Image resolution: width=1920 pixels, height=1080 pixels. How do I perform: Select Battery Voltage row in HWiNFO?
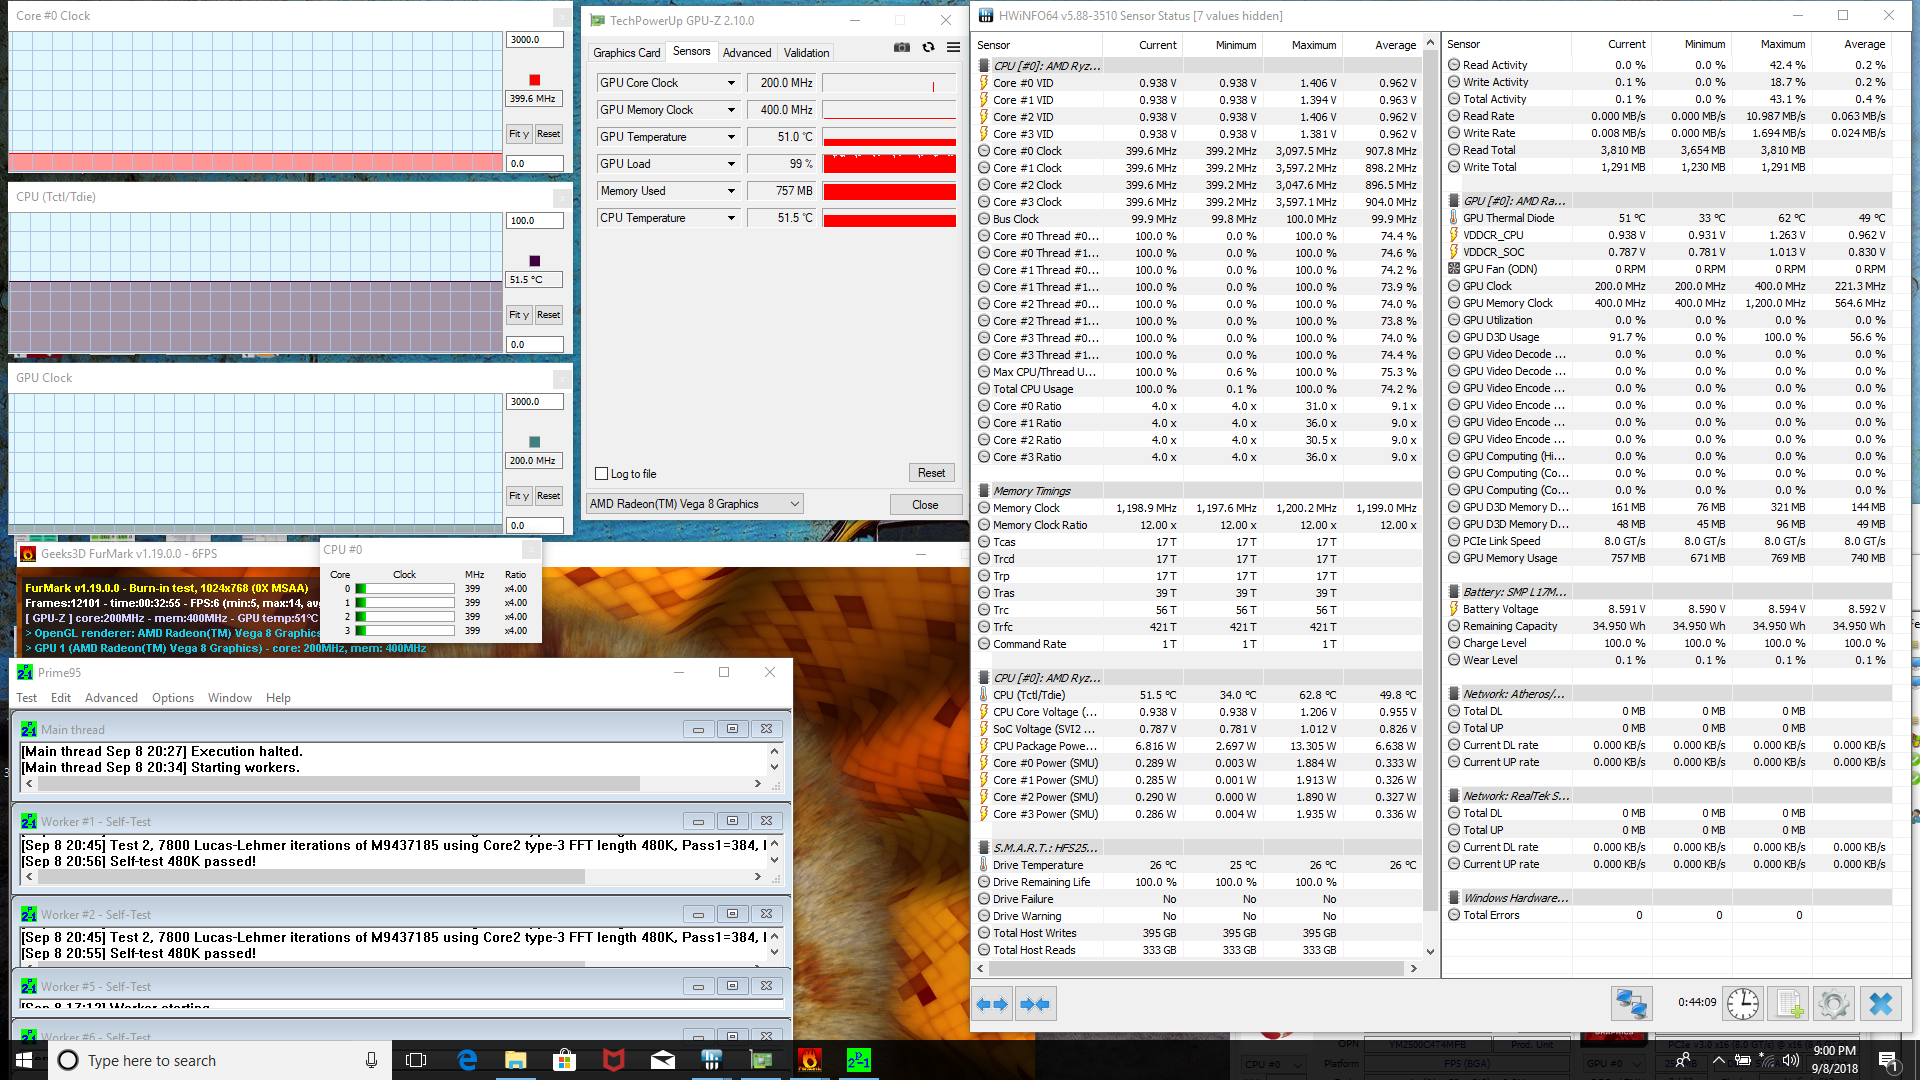pos(1668,609)
